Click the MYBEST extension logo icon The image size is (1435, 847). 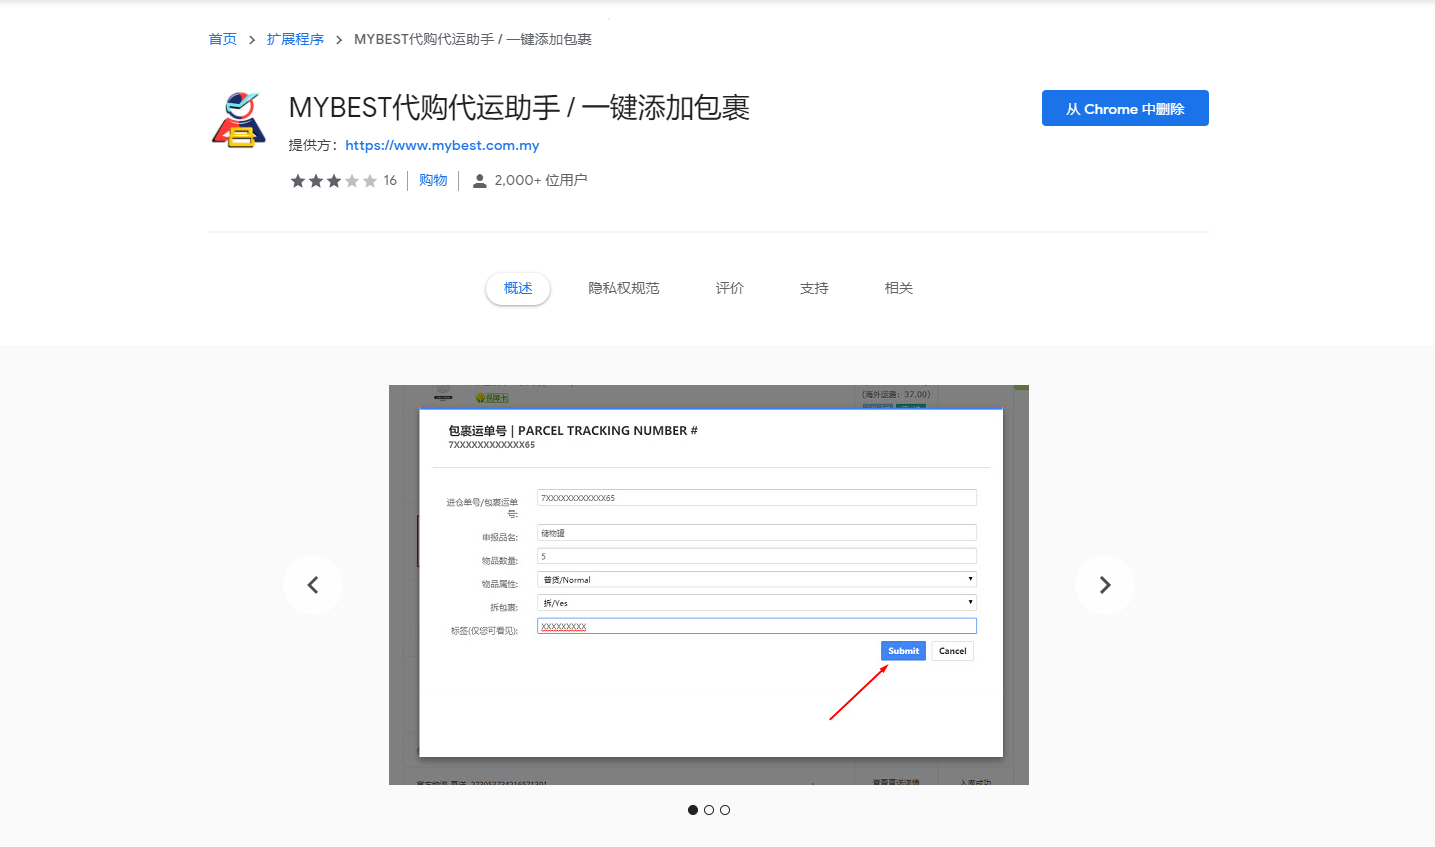click(x=239, y=119)
